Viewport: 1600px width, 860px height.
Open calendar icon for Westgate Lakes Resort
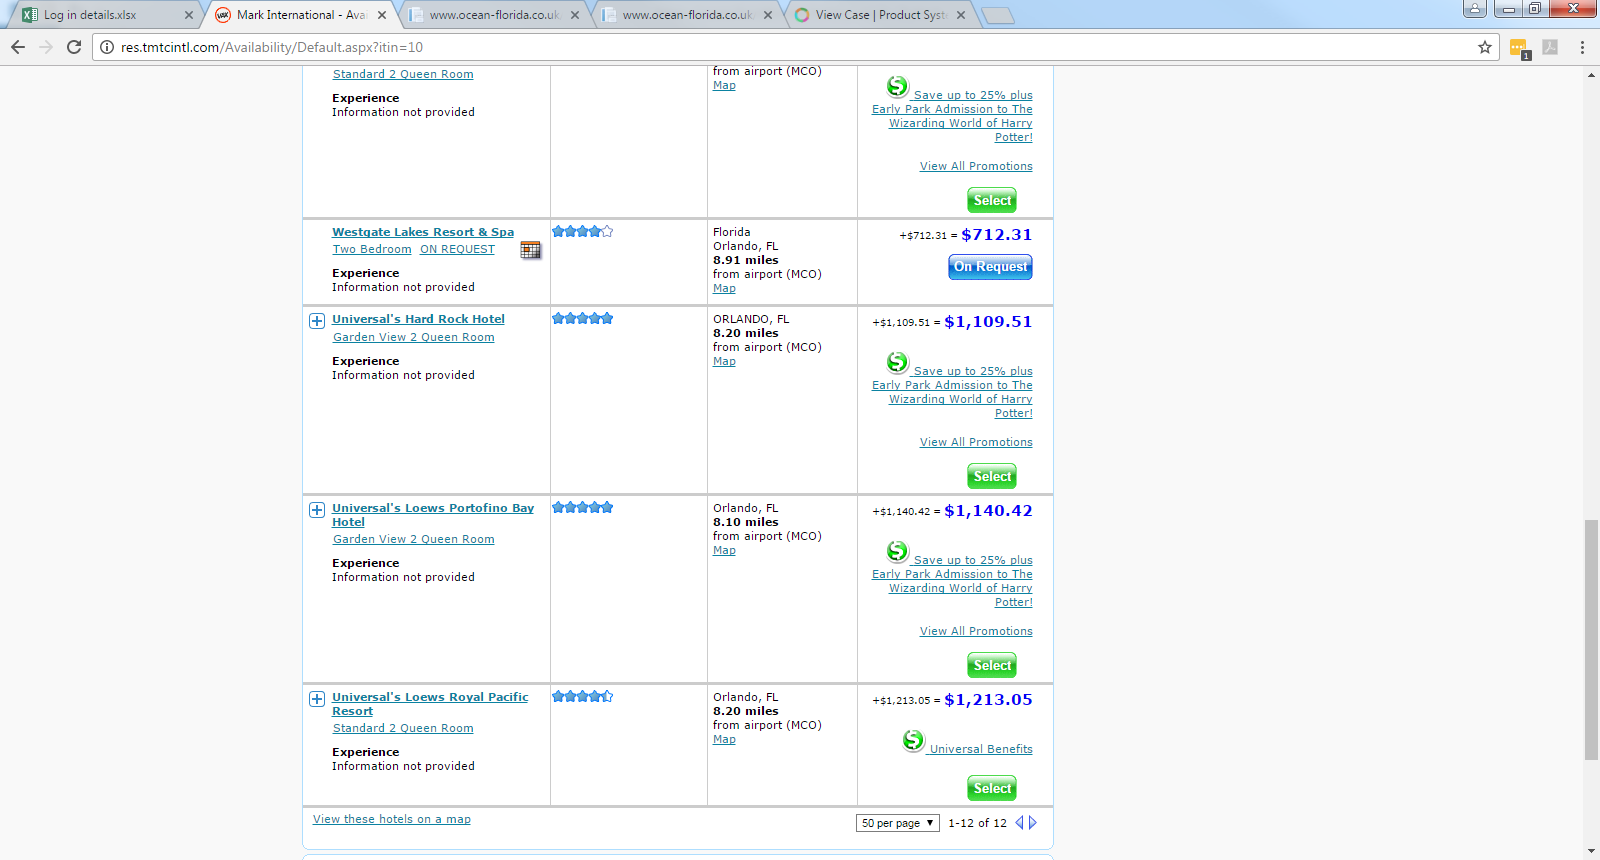coord(530,250)
